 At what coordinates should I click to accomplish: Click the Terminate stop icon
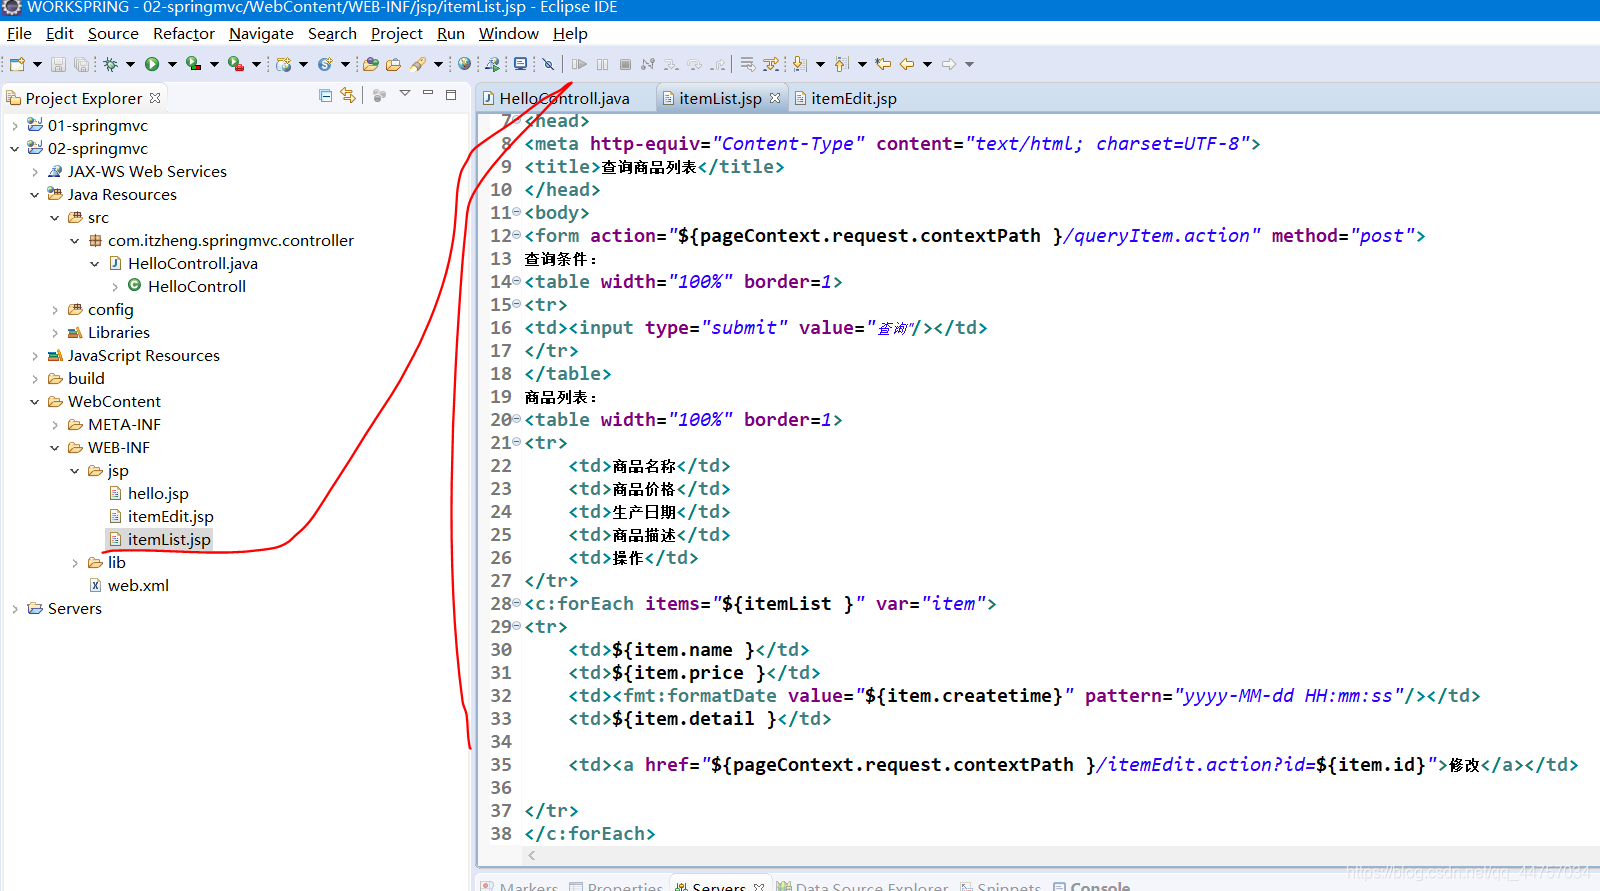click(625, 64)
